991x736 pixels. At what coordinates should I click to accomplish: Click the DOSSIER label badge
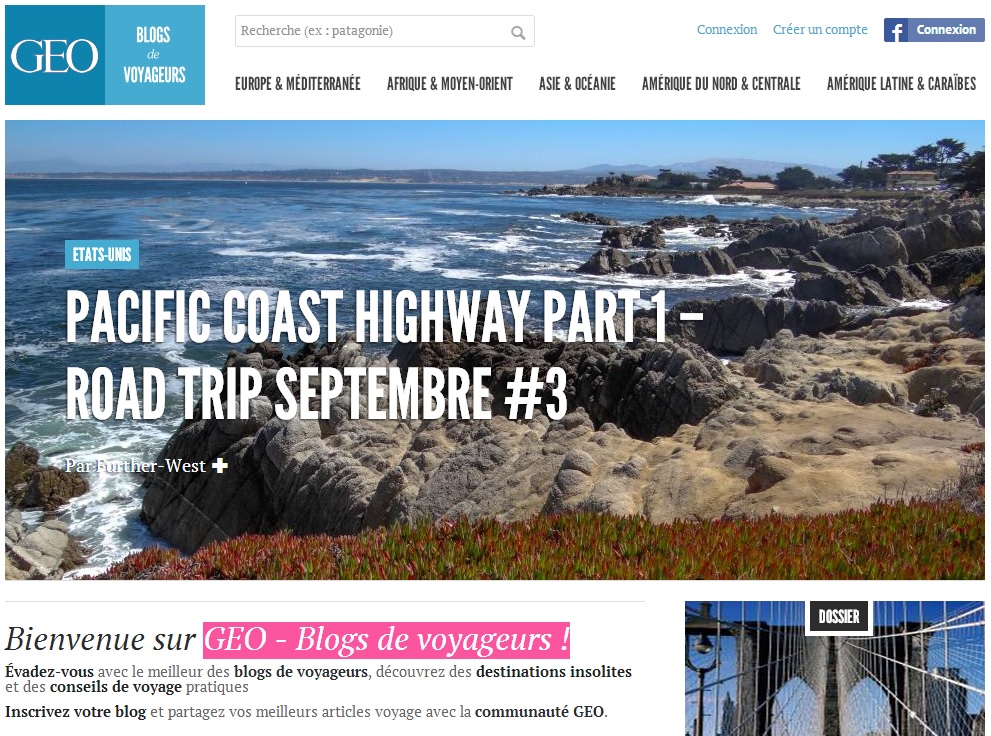coord(839,617)
